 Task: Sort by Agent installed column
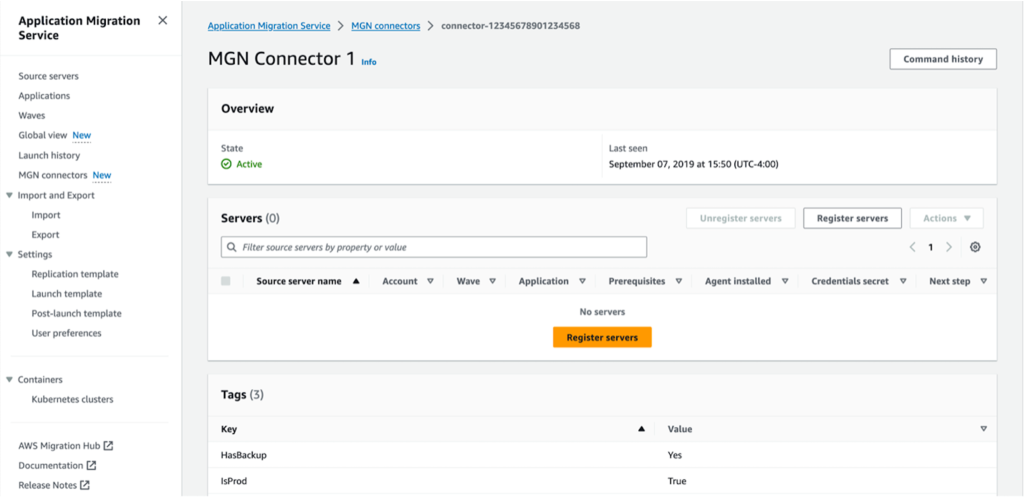(x=784, y=281)
